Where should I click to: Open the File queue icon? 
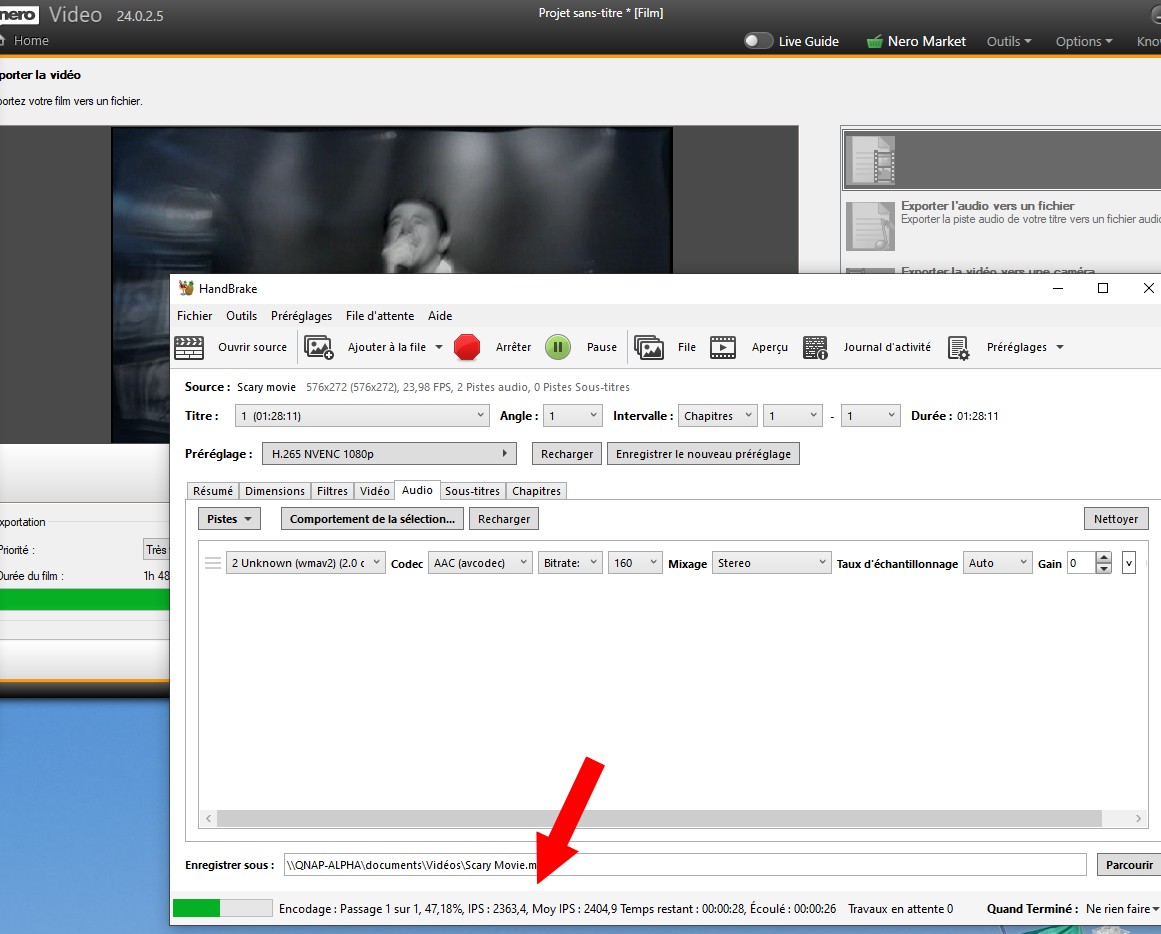(649, 347)
